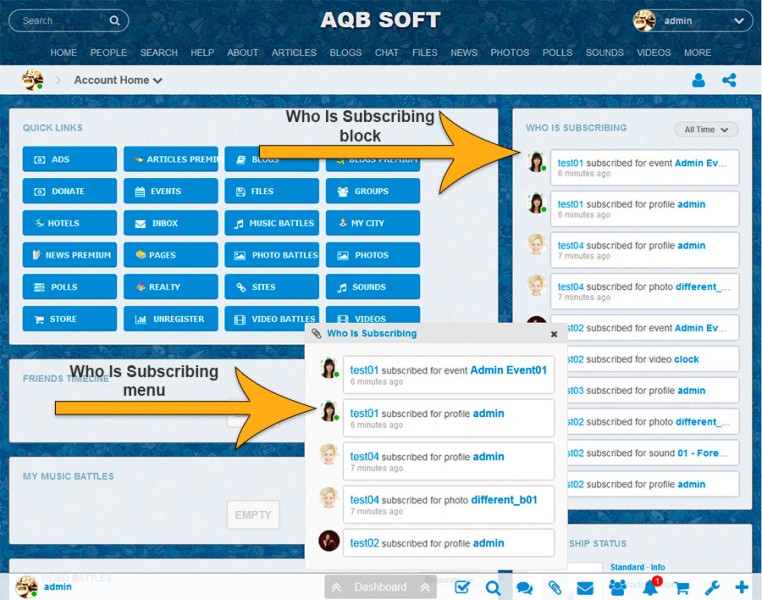Open chat bubbles icon in the bottom toolbar
The image size is (762, 600).
click(x=524, y=588)
